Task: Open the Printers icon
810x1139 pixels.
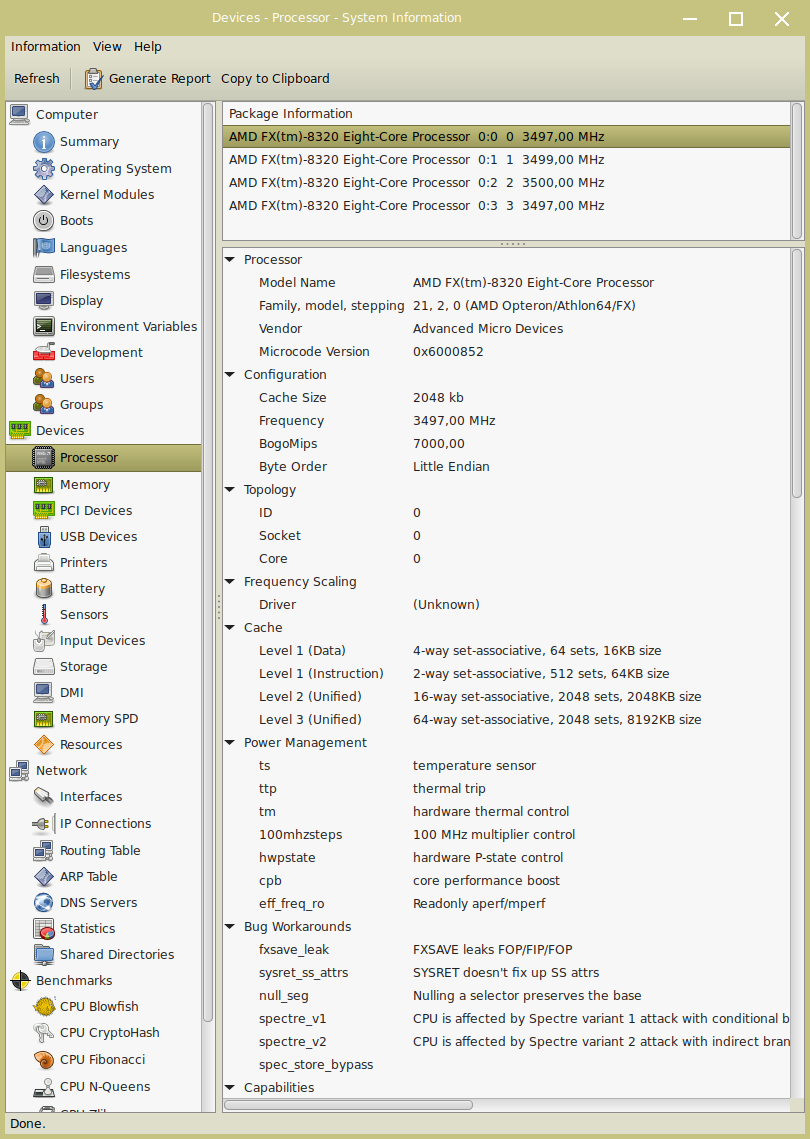Action: coord(44,563)
